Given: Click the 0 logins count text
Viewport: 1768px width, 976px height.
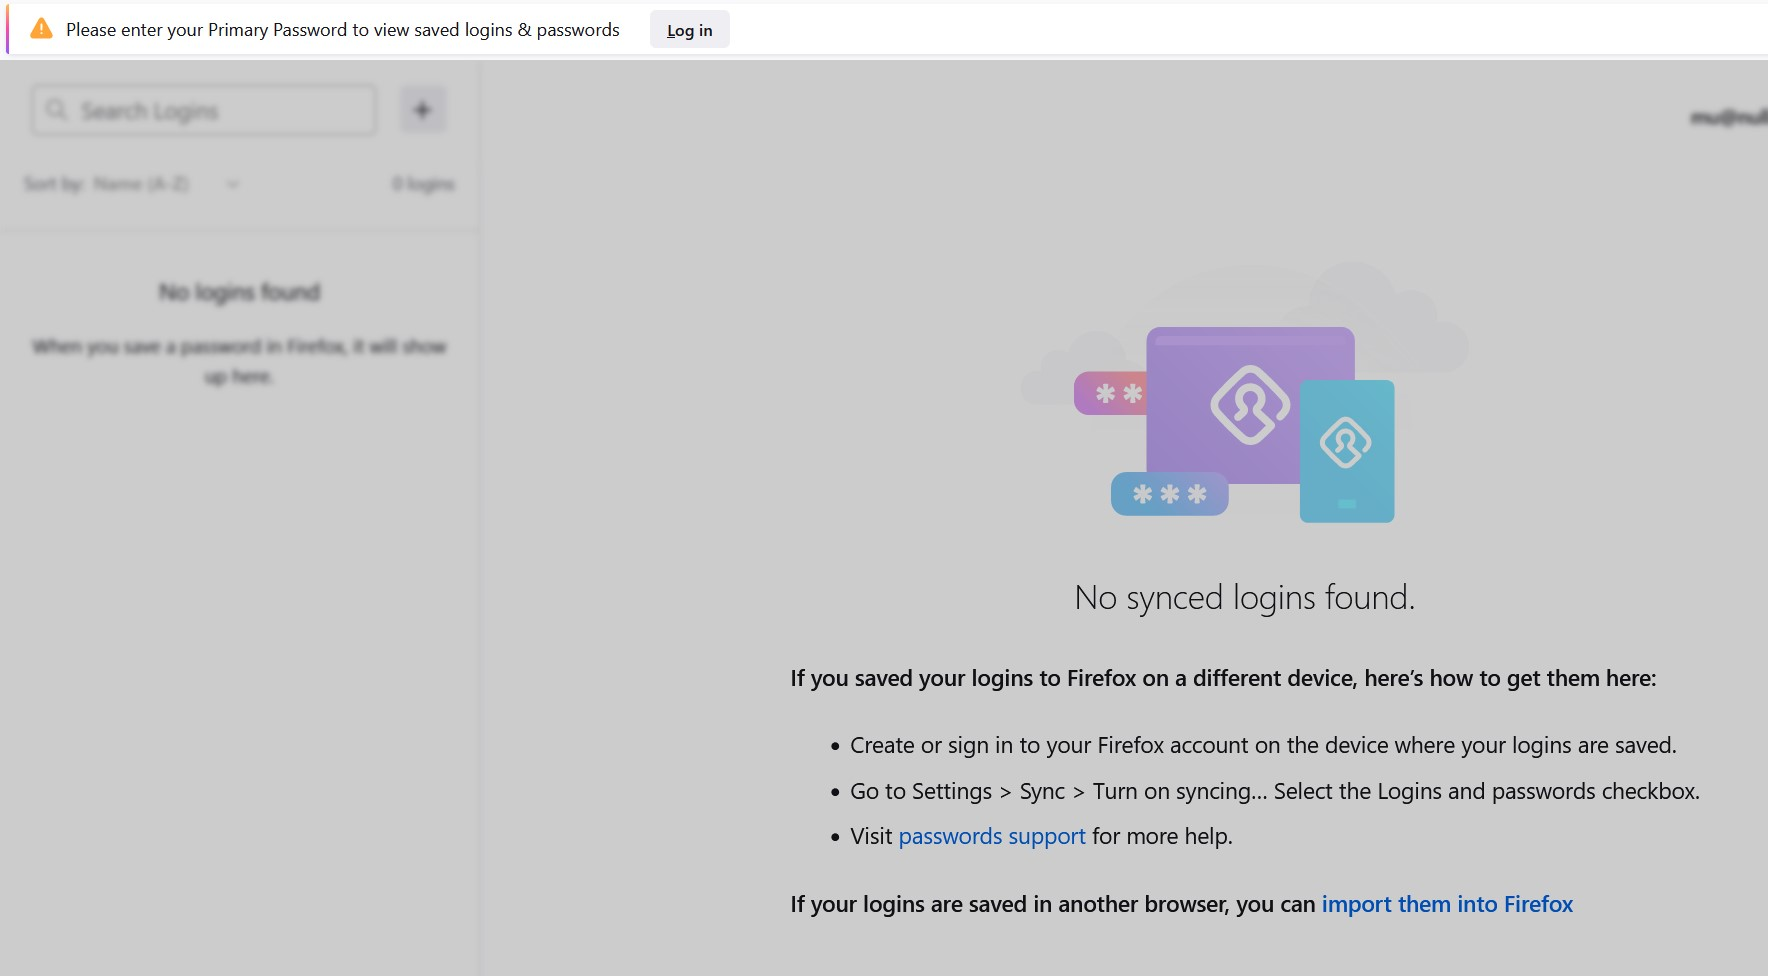Looking at the screenshot, I should tap(423, 184).
